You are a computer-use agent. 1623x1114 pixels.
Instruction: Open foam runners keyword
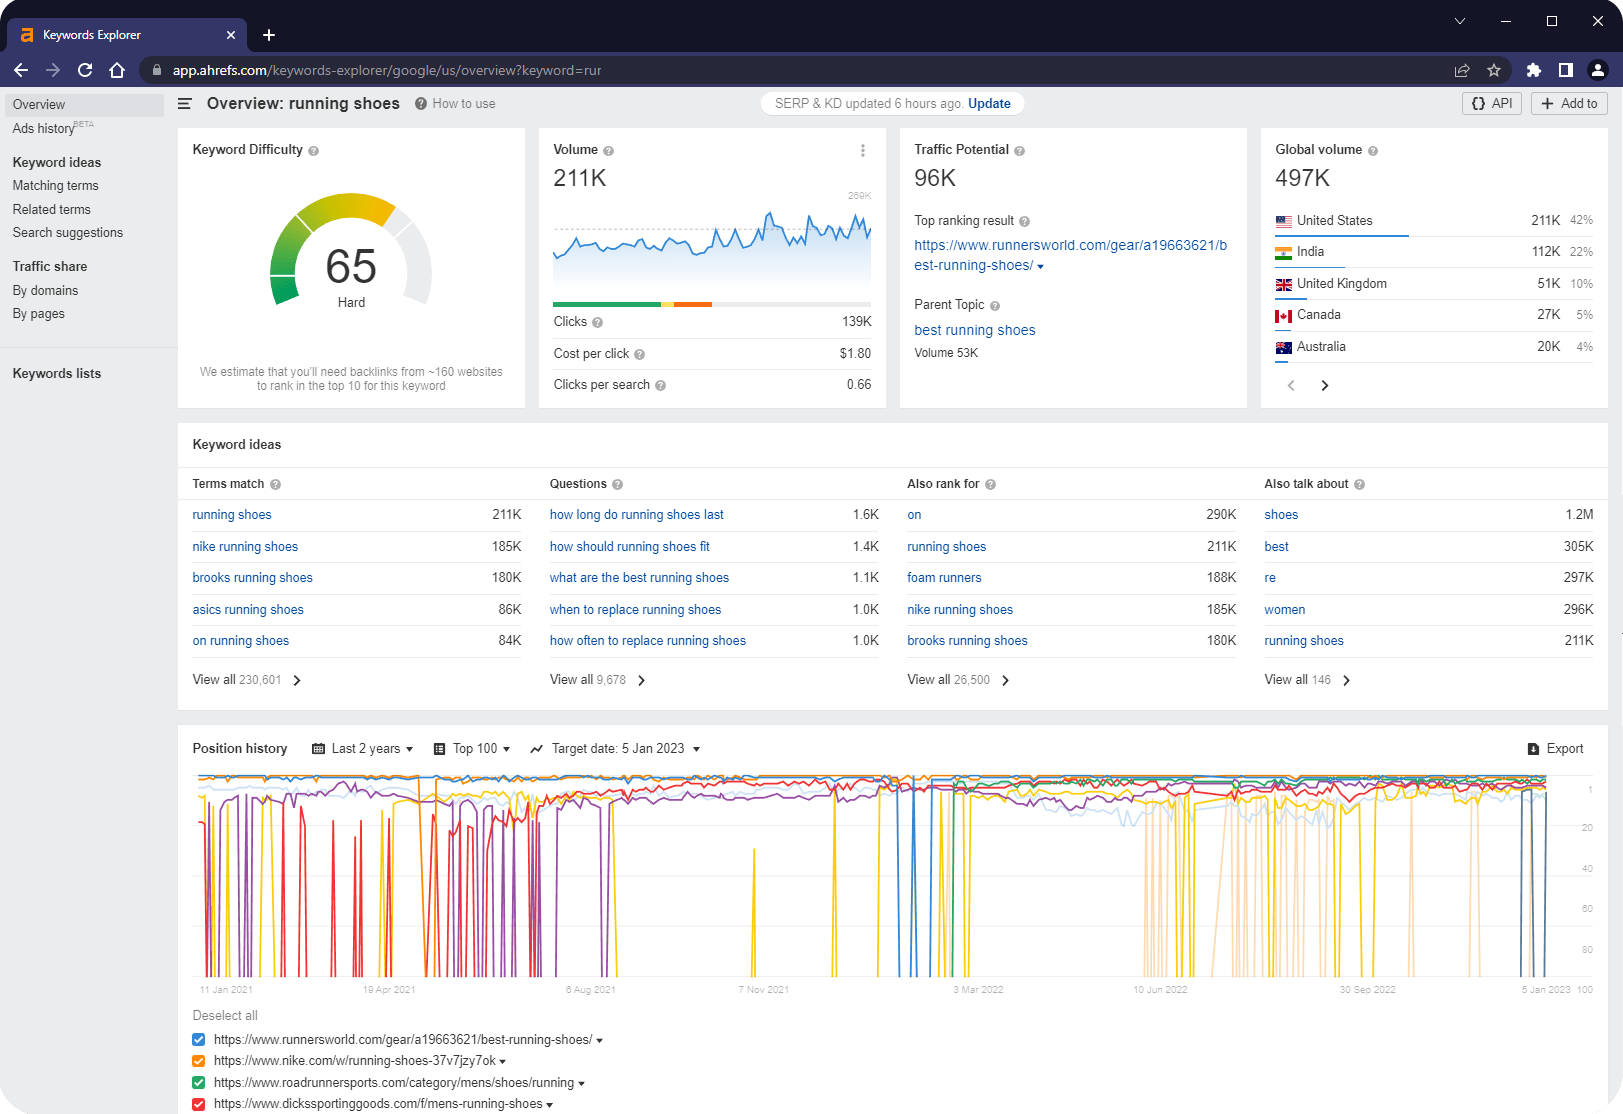[944, 578]
